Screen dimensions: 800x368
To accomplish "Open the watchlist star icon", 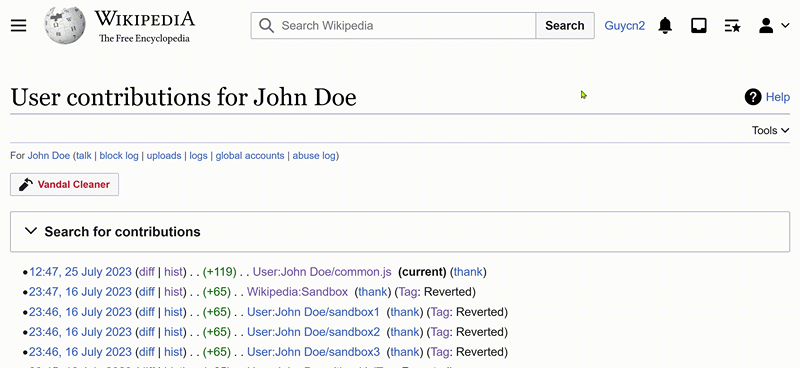I will [733, 26].
